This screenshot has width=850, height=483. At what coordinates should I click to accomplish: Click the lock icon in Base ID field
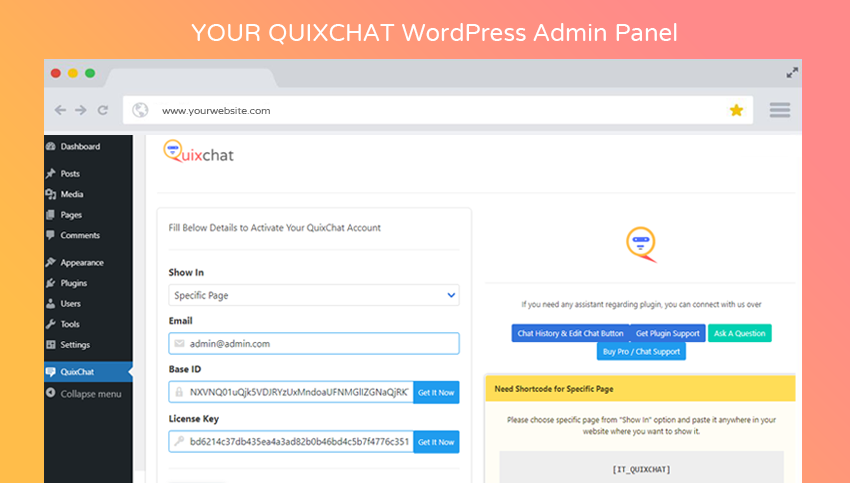(x=179, y=392)
